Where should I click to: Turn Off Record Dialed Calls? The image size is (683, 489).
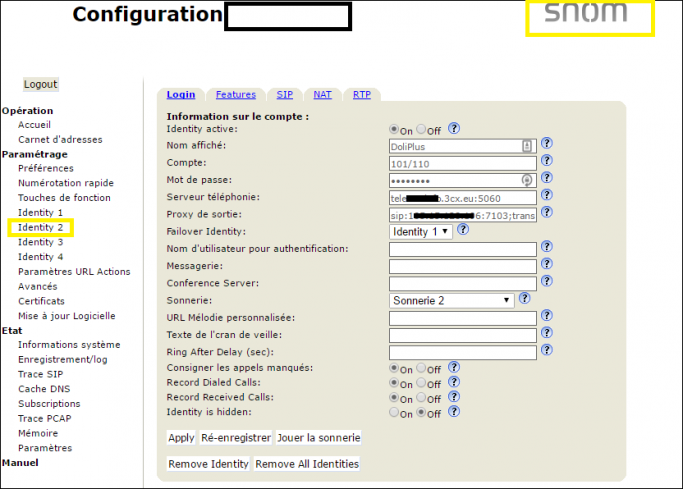(x=421, y=383)
